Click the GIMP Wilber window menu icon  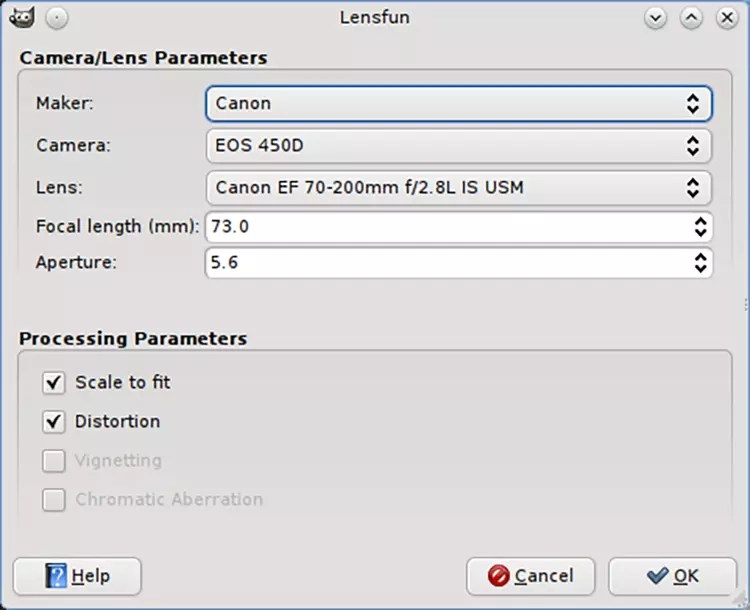click(24, 17)
